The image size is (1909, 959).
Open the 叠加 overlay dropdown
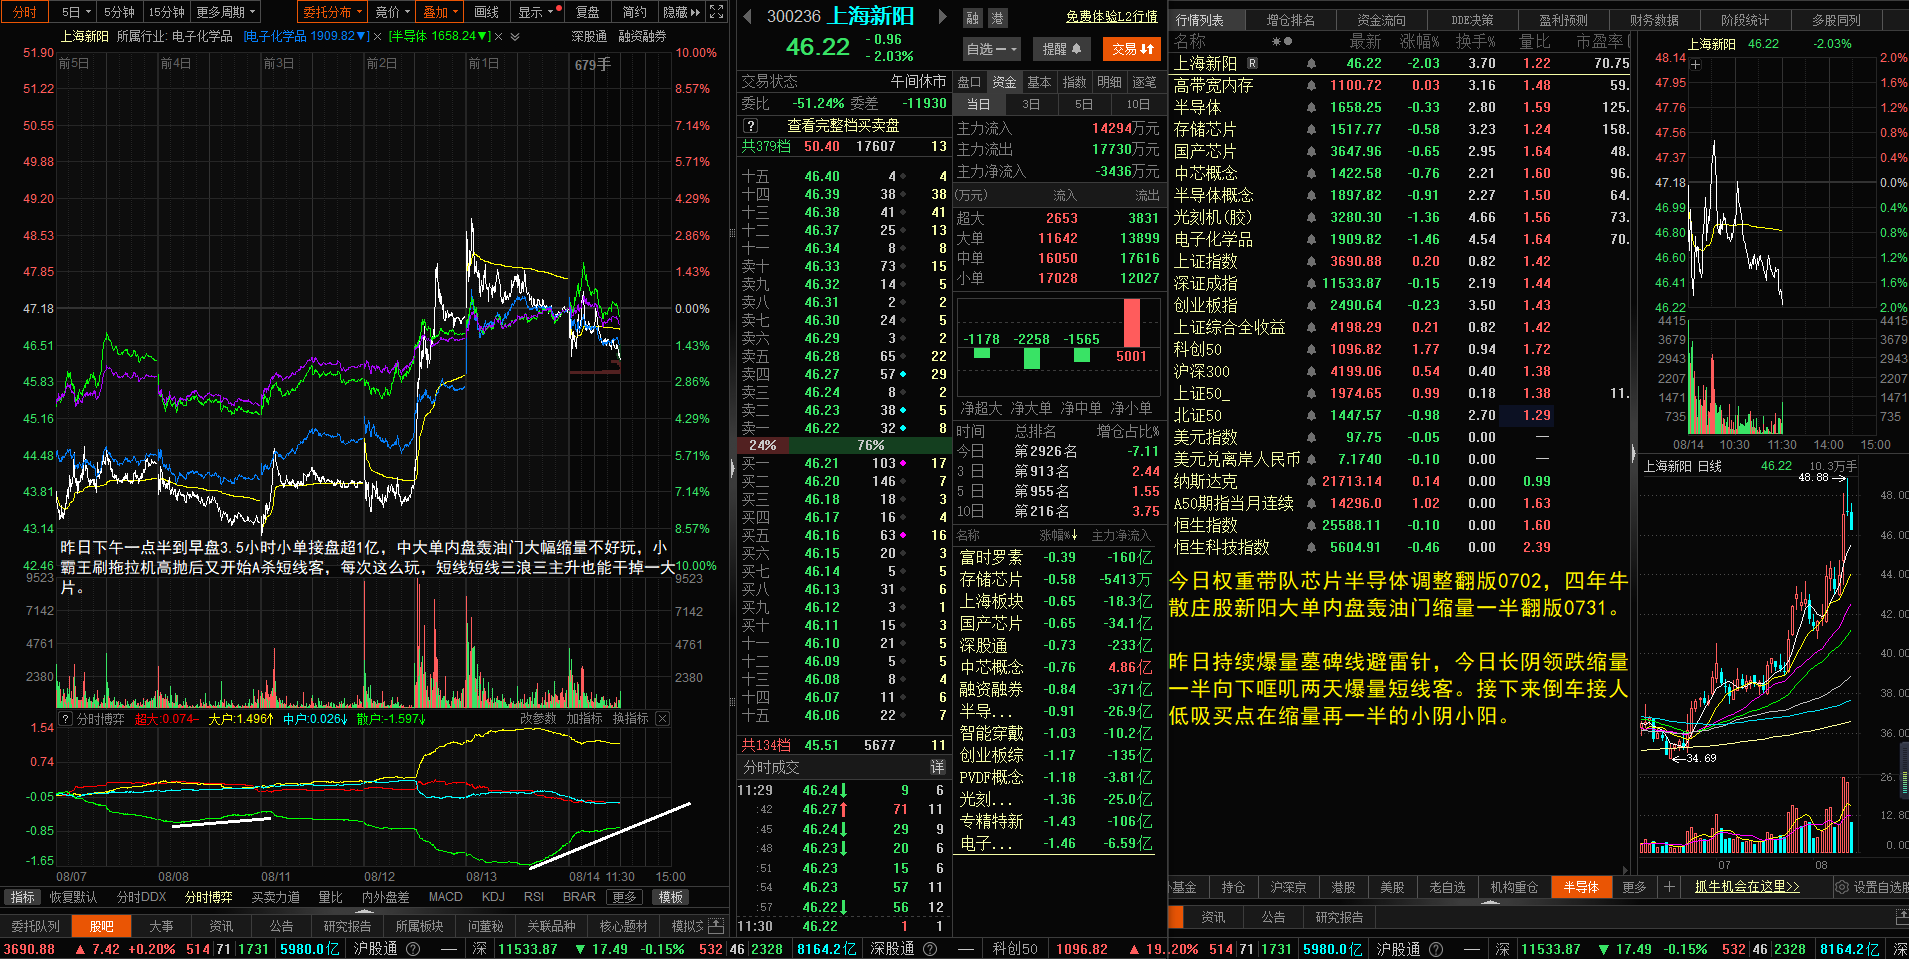point(440,12)
